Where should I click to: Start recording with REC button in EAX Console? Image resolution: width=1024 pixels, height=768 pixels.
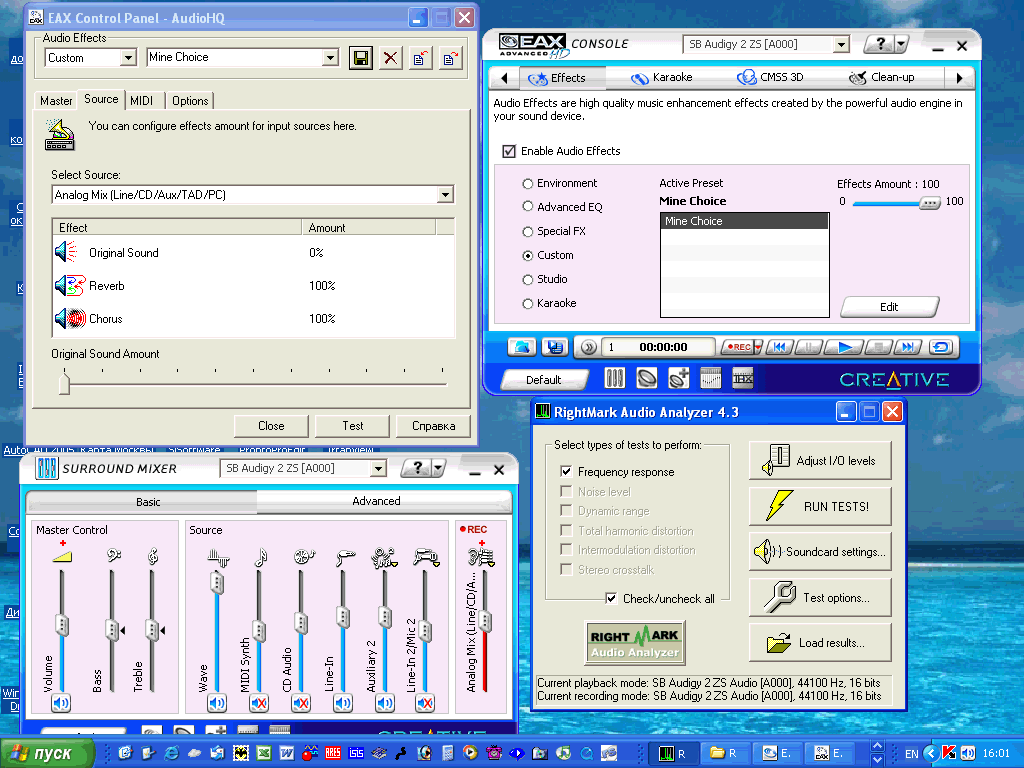[x=738, y=347]
